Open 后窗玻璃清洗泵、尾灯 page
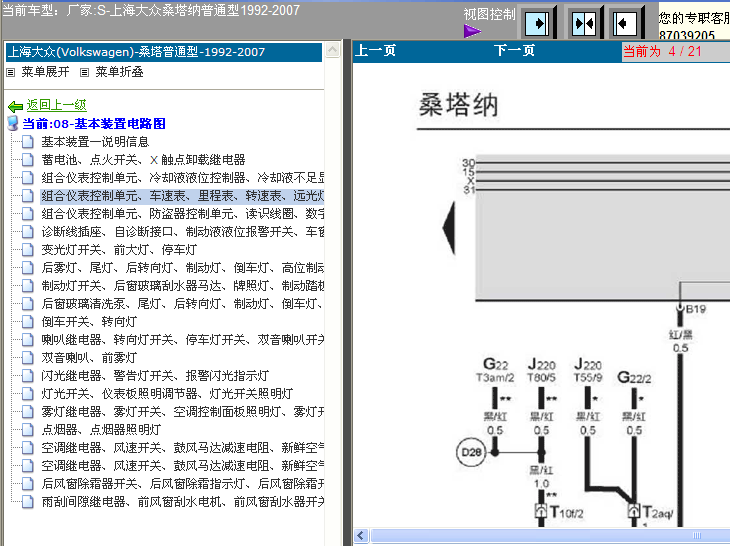Screen dimensions: 730x546 point(182,303)
